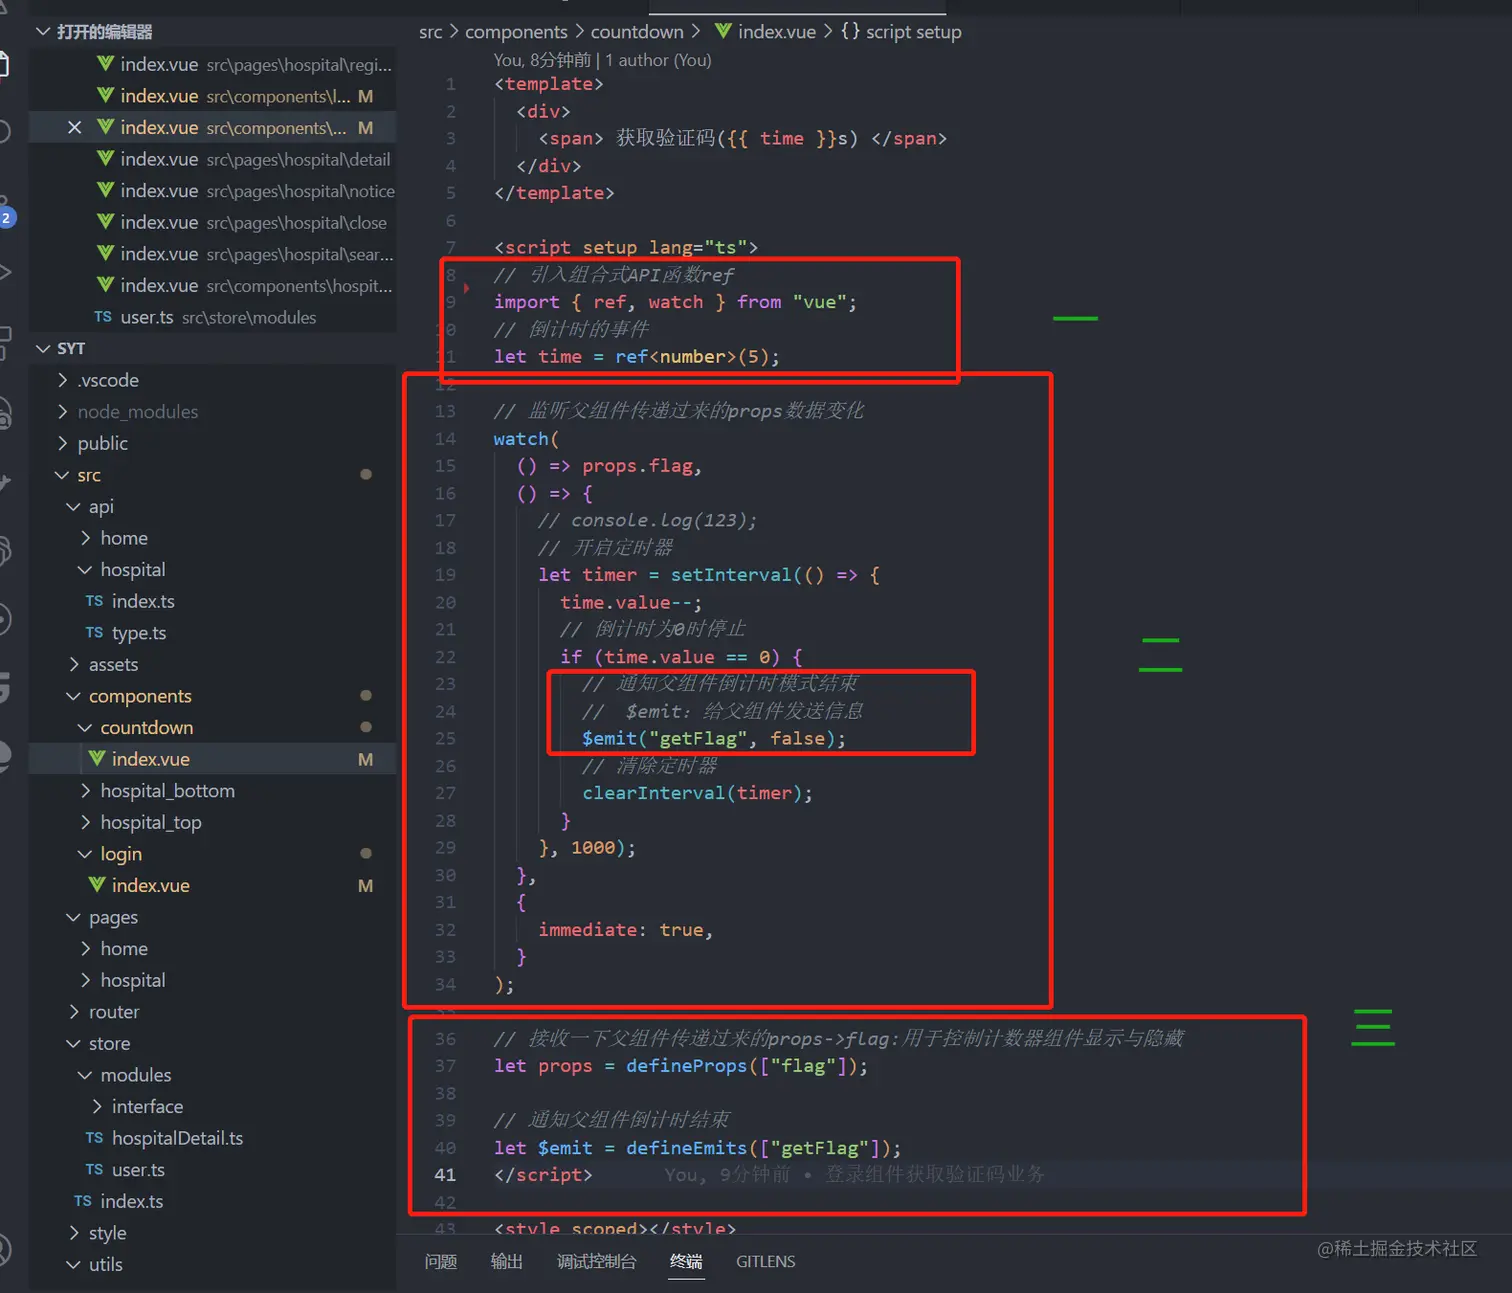Click the code line 'clearInterval(timer);'
Image resolution: width=1512 pixels, height=1293 pixels.
coord(698,793)
